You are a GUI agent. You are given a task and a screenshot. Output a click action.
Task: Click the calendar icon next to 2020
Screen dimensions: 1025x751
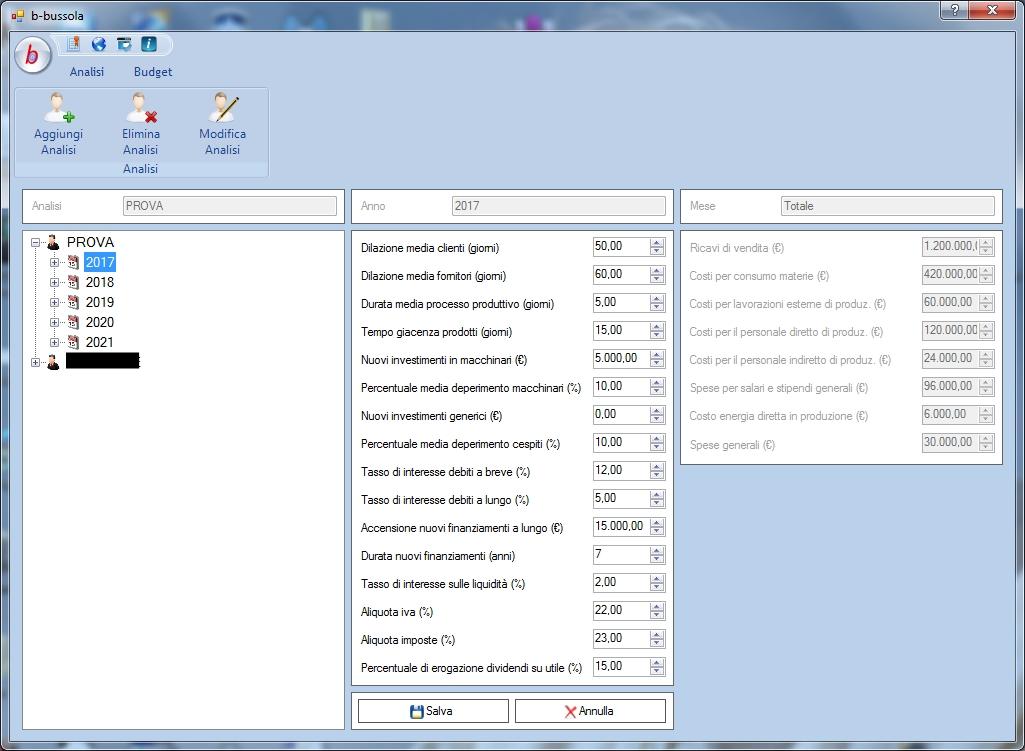tap(73, 322)
